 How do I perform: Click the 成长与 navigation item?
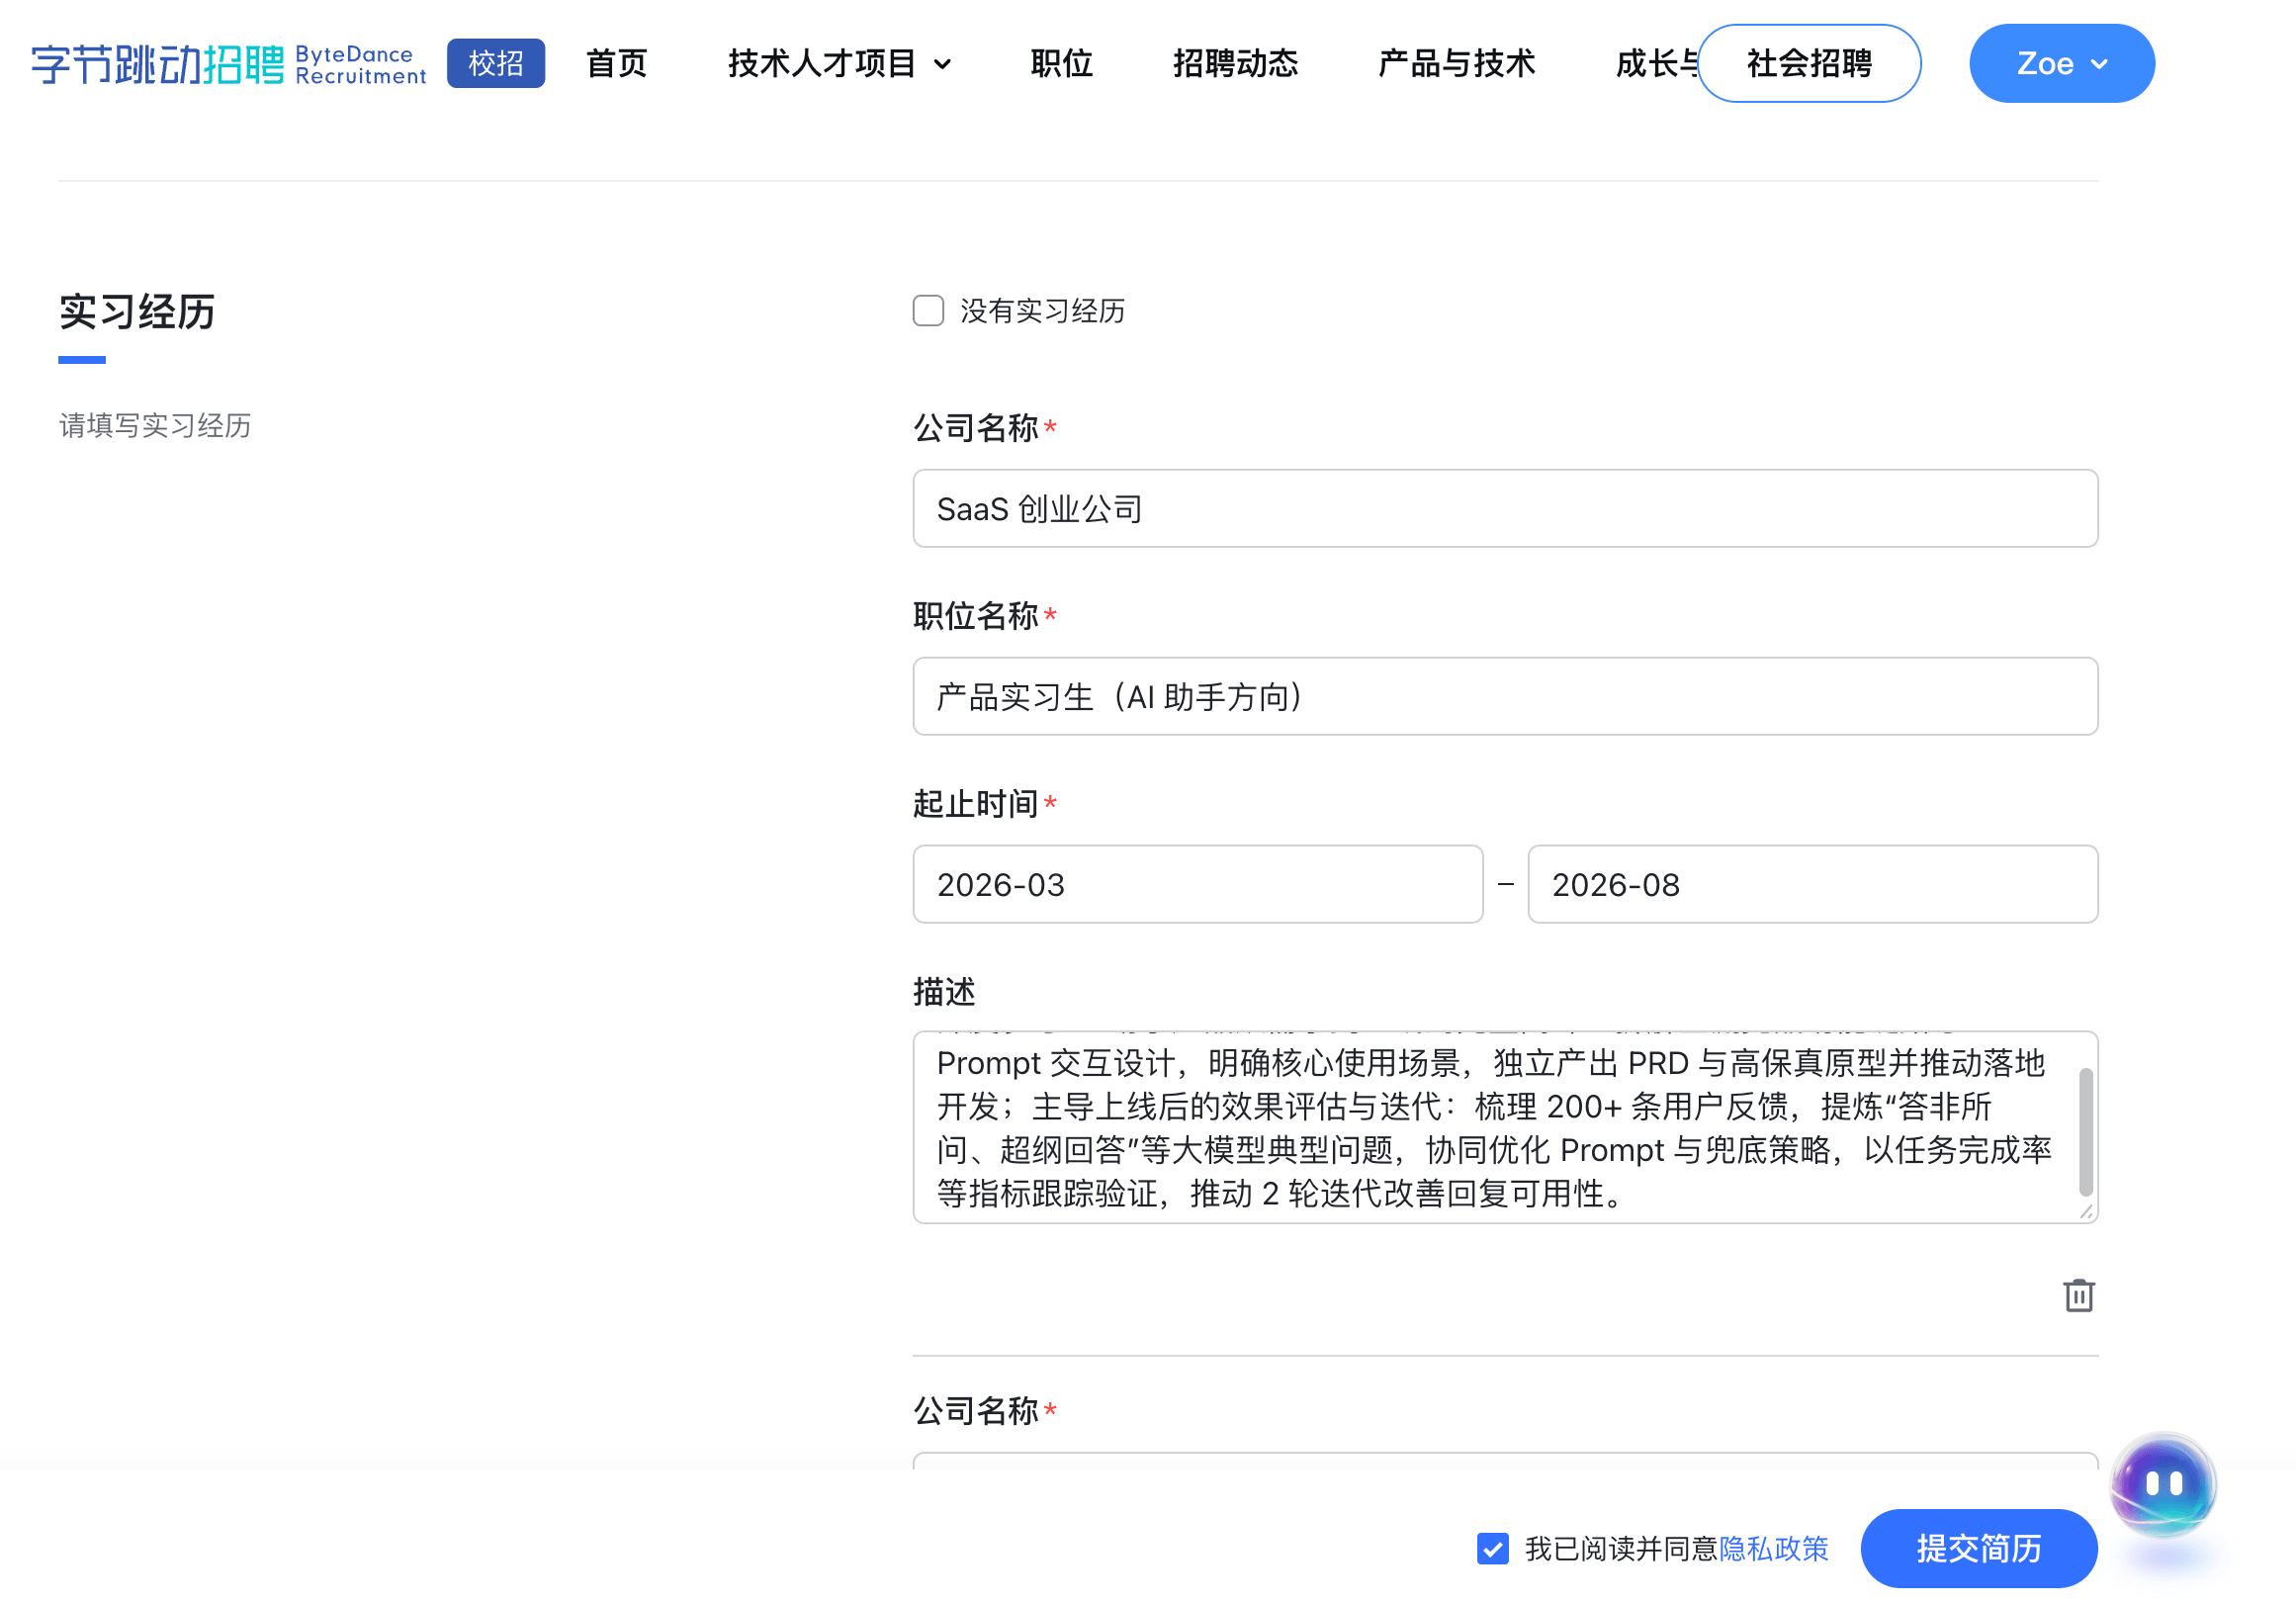[x=1658, y=64]
